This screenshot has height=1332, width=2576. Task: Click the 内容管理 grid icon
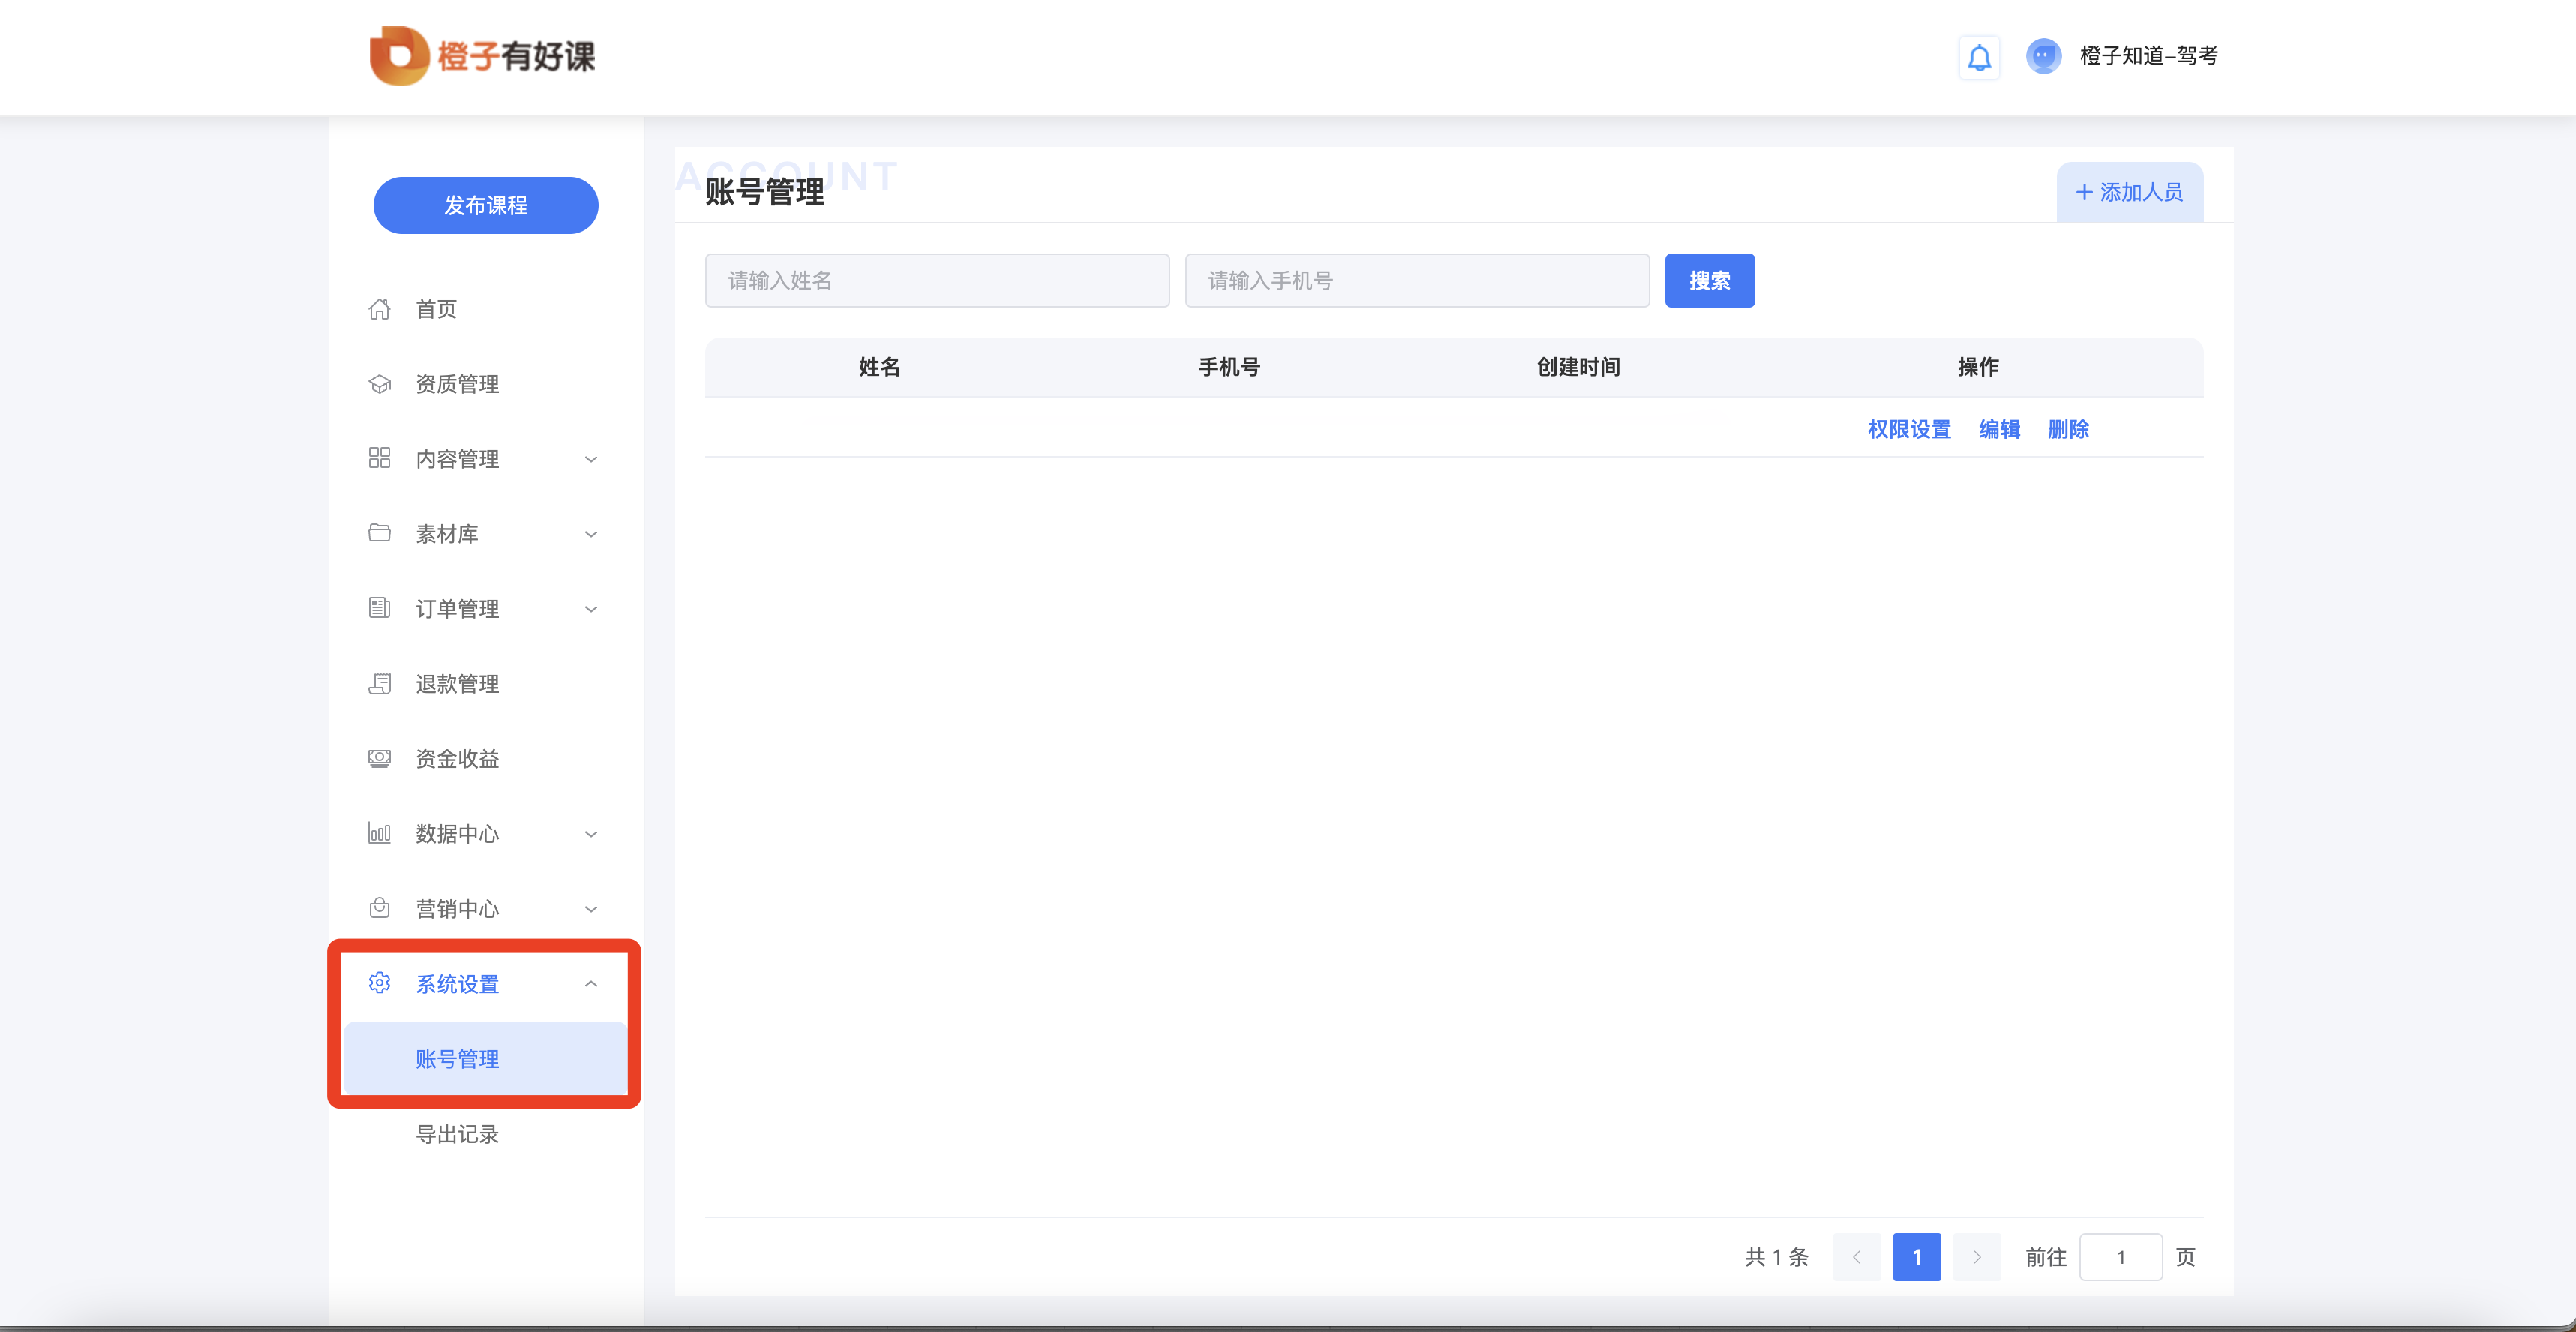pyautogui.click(x=380, y=458)
